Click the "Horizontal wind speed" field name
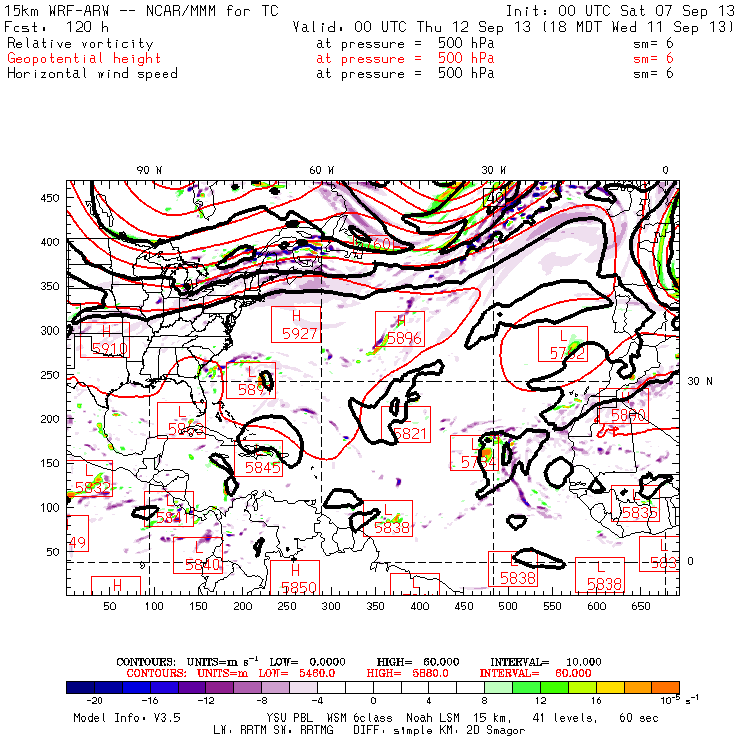The width and height of the screenshot is (740, 740). coord(92,74)
